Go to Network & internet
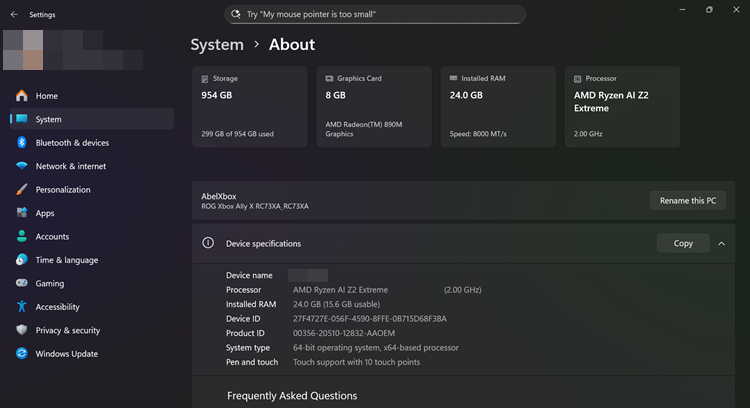The image size is (750, 408). coord(91,166)
